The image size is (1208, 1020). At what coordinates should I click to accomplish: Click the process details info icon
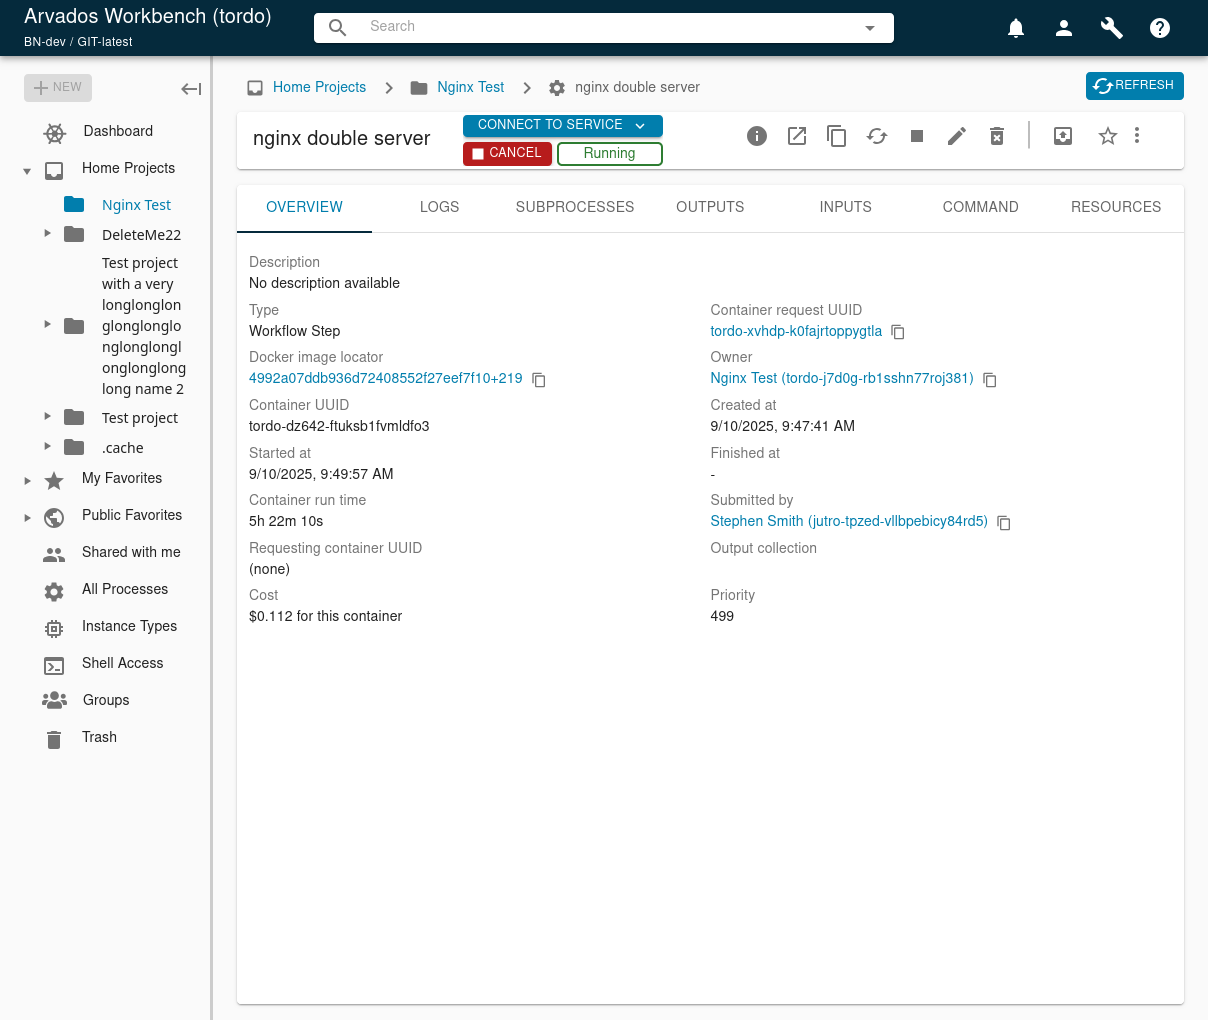pos(757,136)
